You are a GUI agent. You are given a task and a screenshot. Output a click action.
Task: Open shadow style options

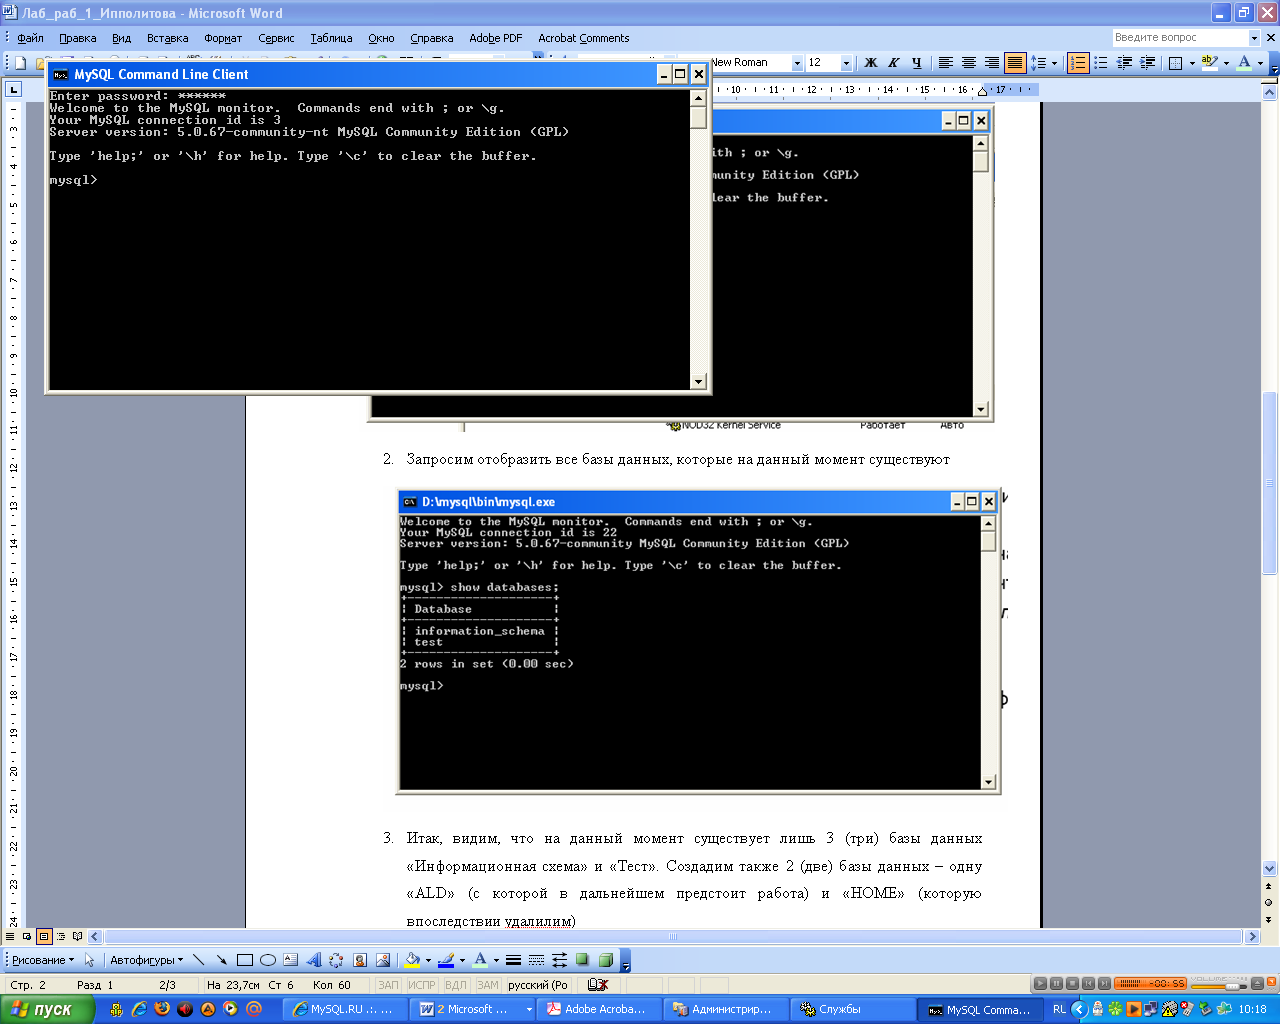(x=582, y=960)
